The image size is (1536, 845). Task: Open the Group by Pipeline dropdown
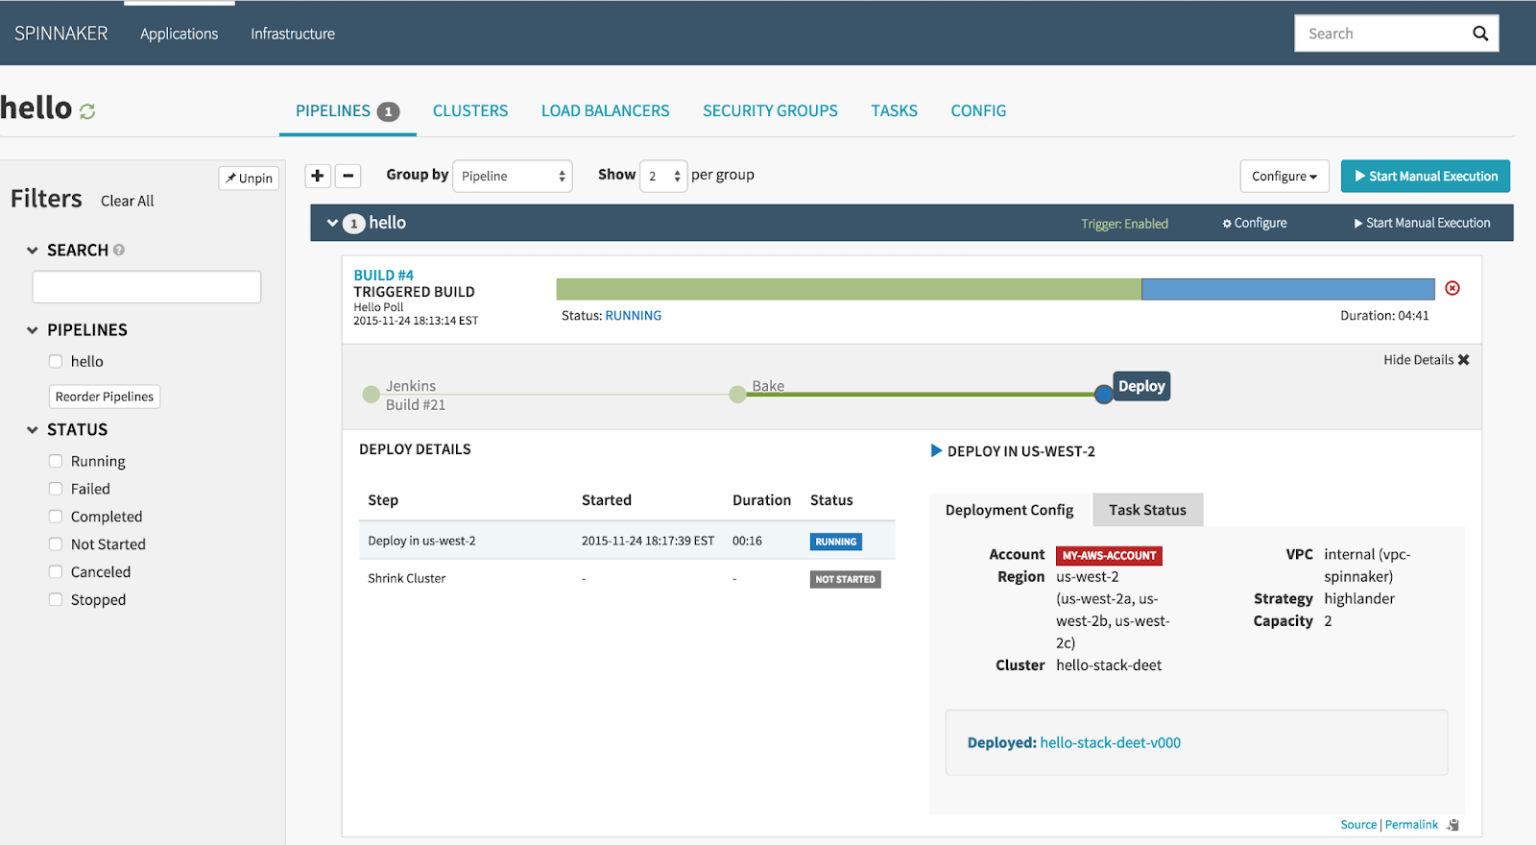point(512,175)
